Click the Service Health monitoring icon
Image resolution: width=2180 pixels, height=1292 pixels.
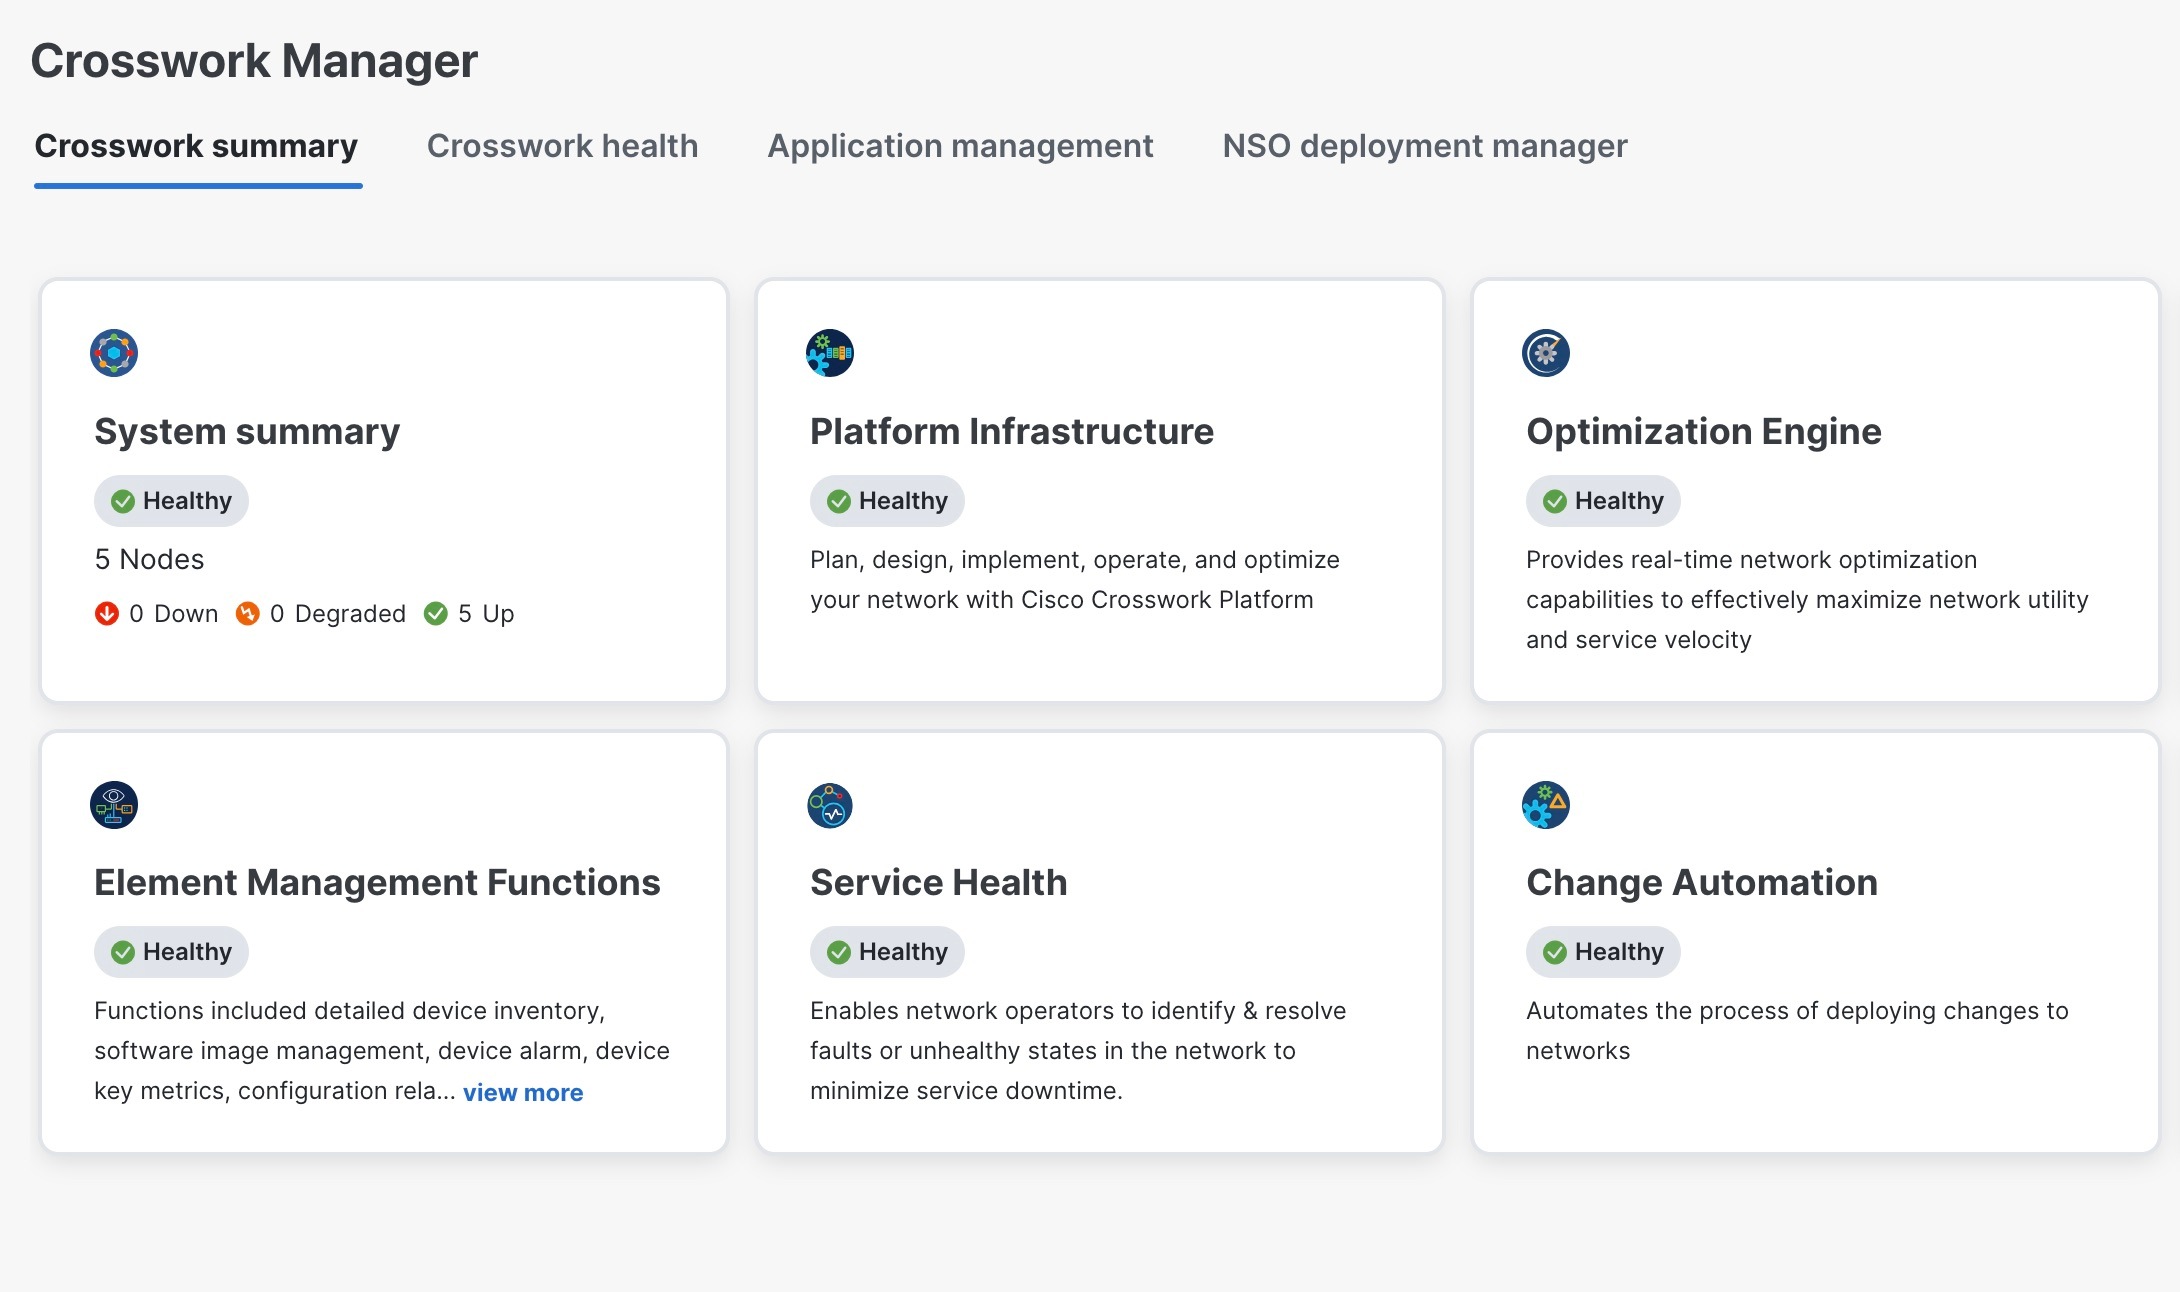click(x=829, y=805)
